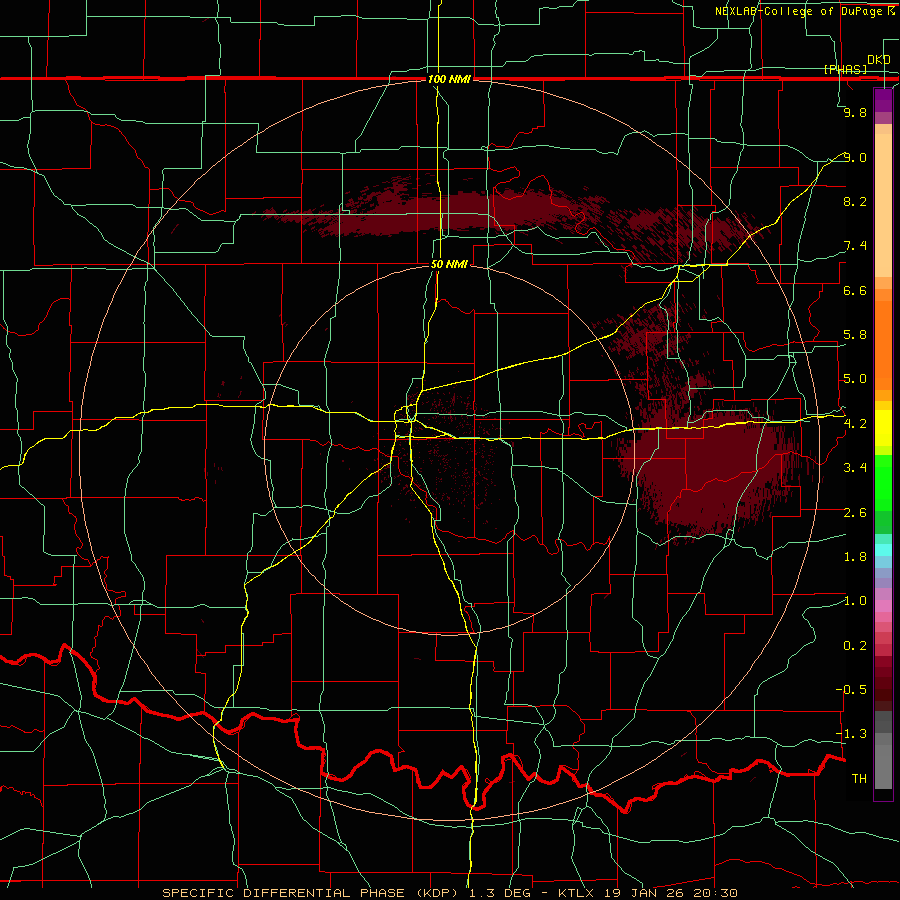
Task: Click the 5.0 scale value
Action: click(855, 379)
